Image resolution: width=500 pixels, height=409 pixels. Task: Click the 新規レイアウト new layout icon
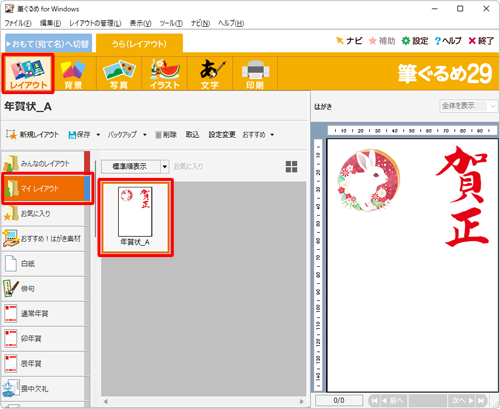coord(11,135)
